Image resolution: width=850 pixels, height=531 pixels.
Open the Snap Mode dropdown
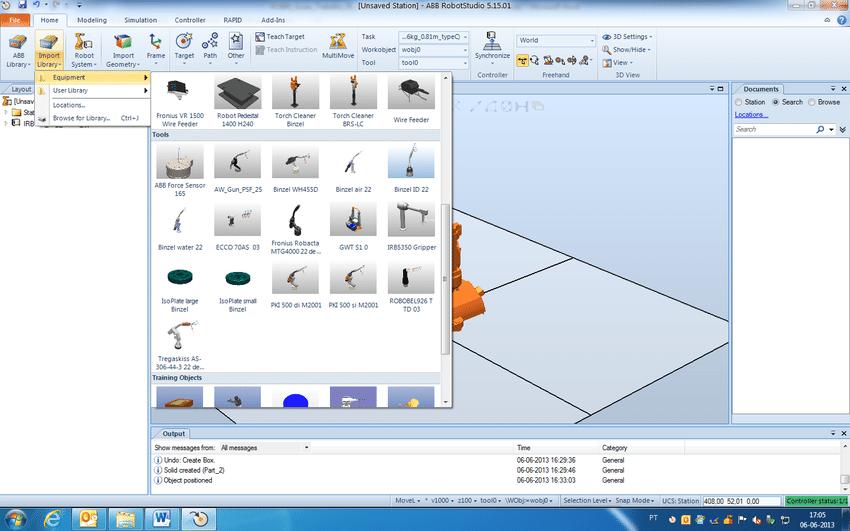(x=635, y=501)
